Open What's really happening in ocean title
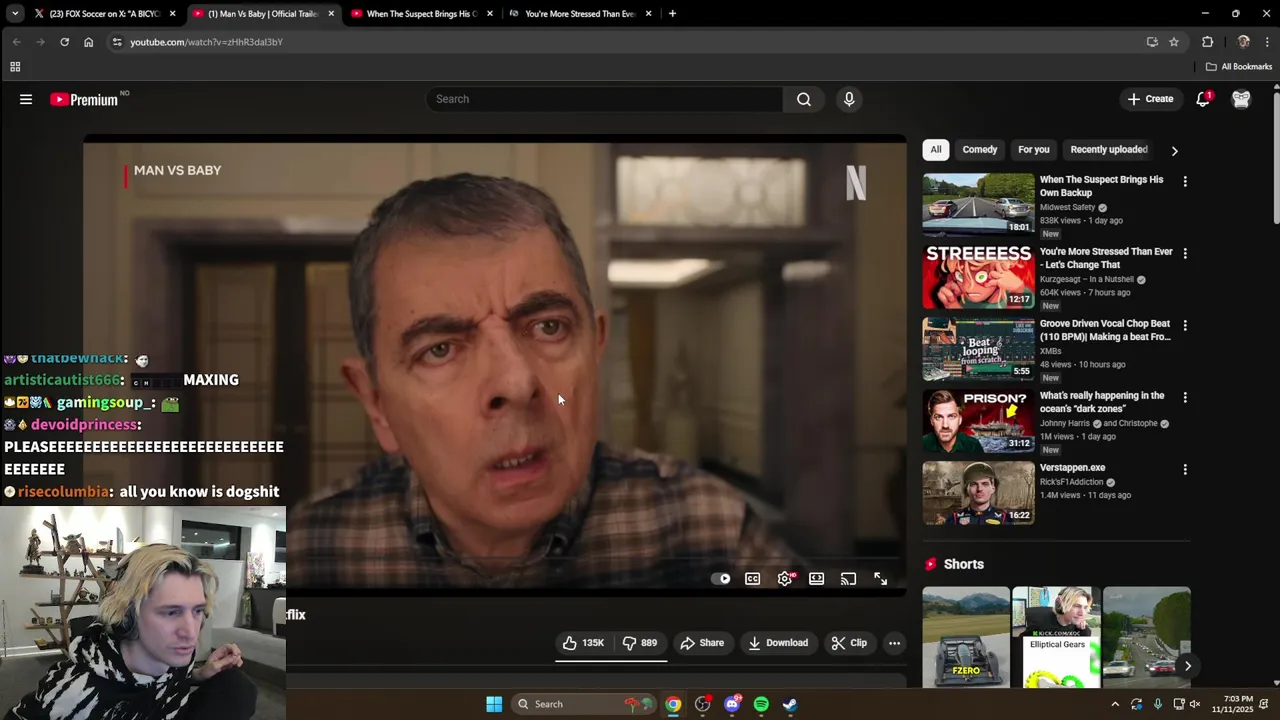Screen dimensions: 1280x720 (x=1102, y=402)
